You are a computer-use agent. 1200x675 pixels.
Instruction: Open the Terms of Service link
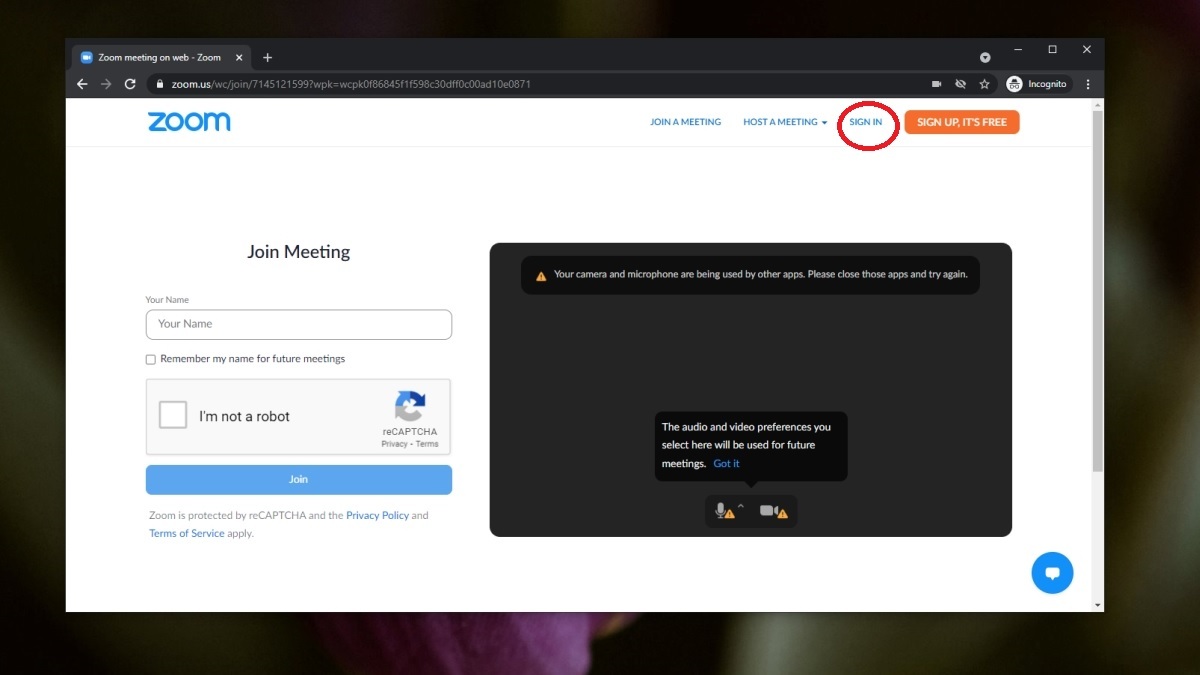point(186,534)
